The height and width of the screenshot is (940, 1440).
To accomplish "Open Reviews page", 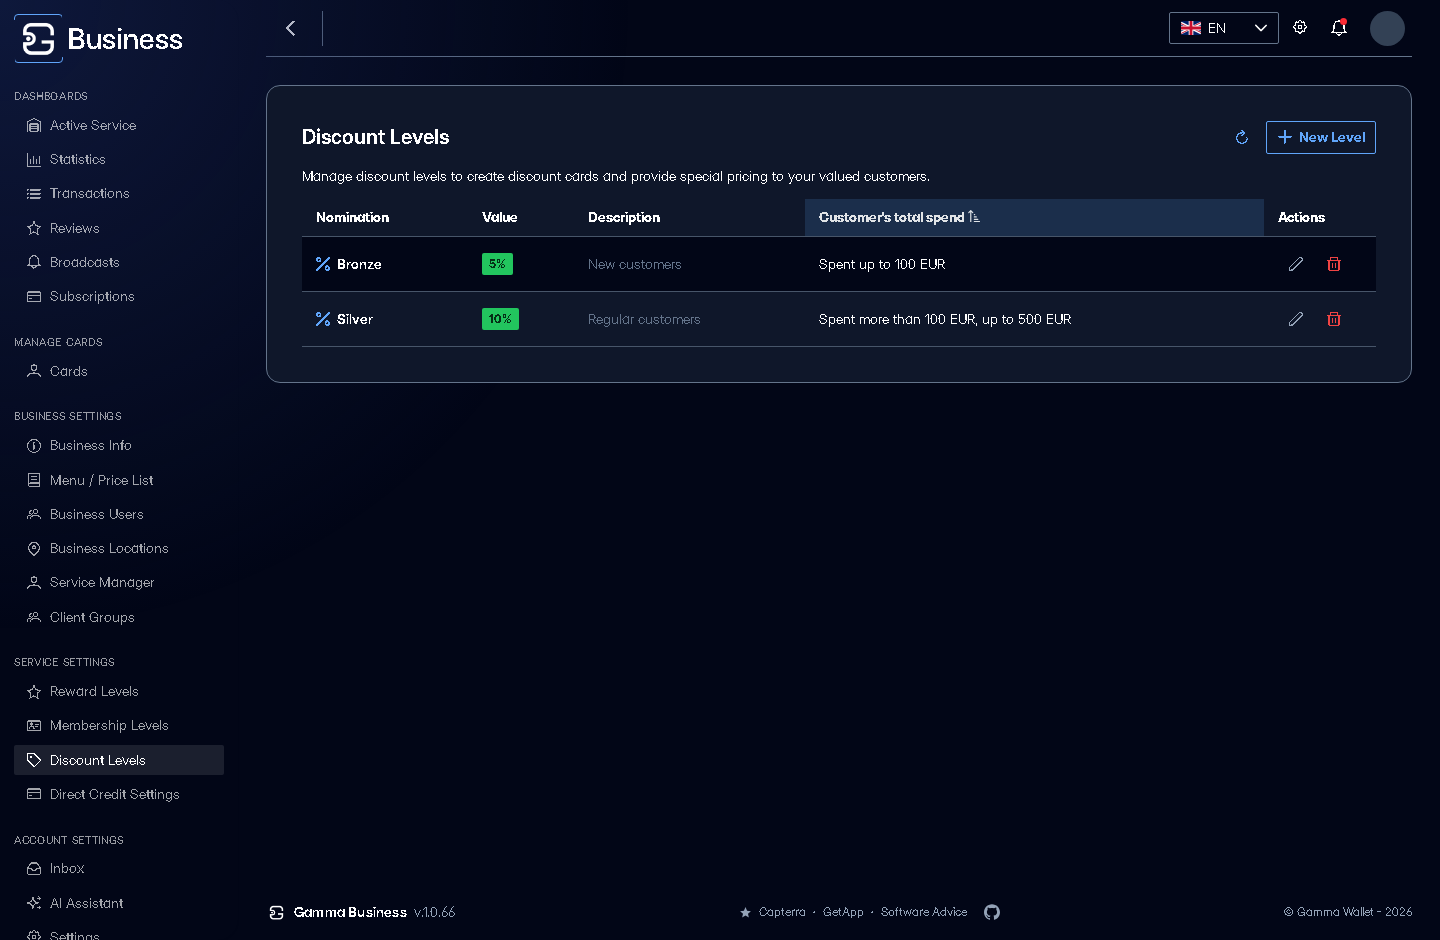I will (x=119, y=228).
